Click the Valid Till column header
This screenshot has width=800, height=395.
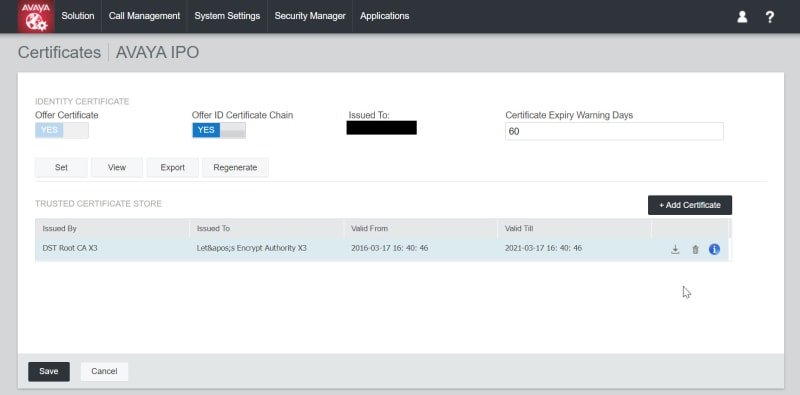[x=574, y=229]
